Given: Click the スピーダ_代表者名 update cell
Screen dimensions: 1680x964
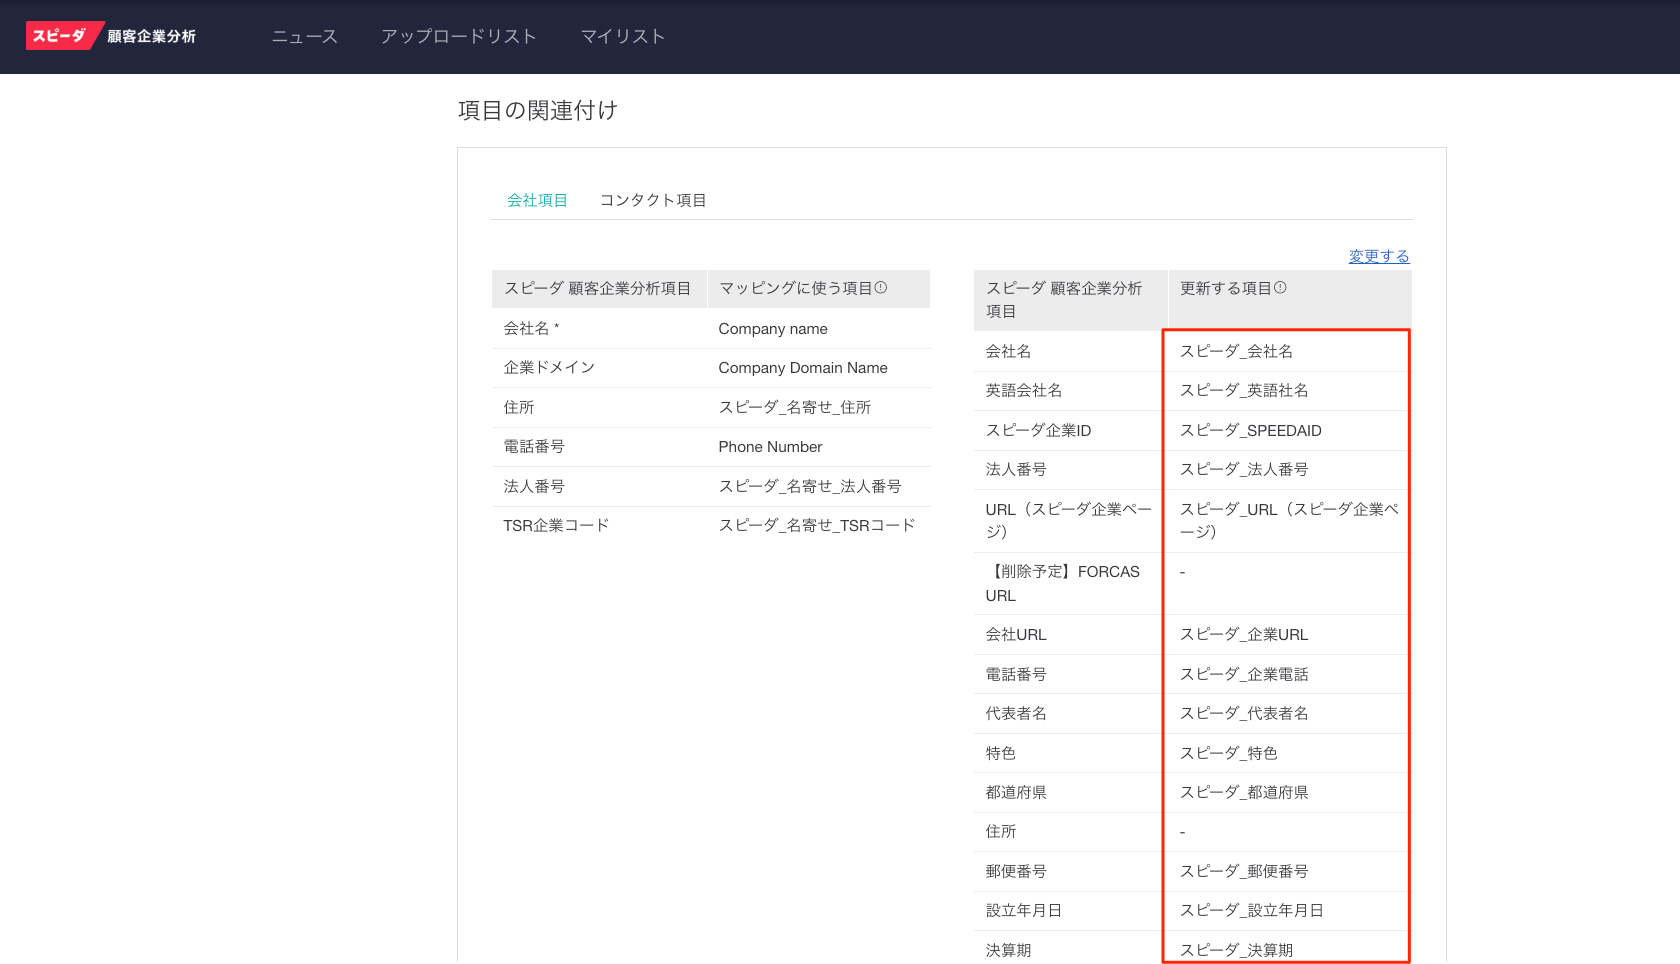Looking at the screenshot, I should point(1243,714).
